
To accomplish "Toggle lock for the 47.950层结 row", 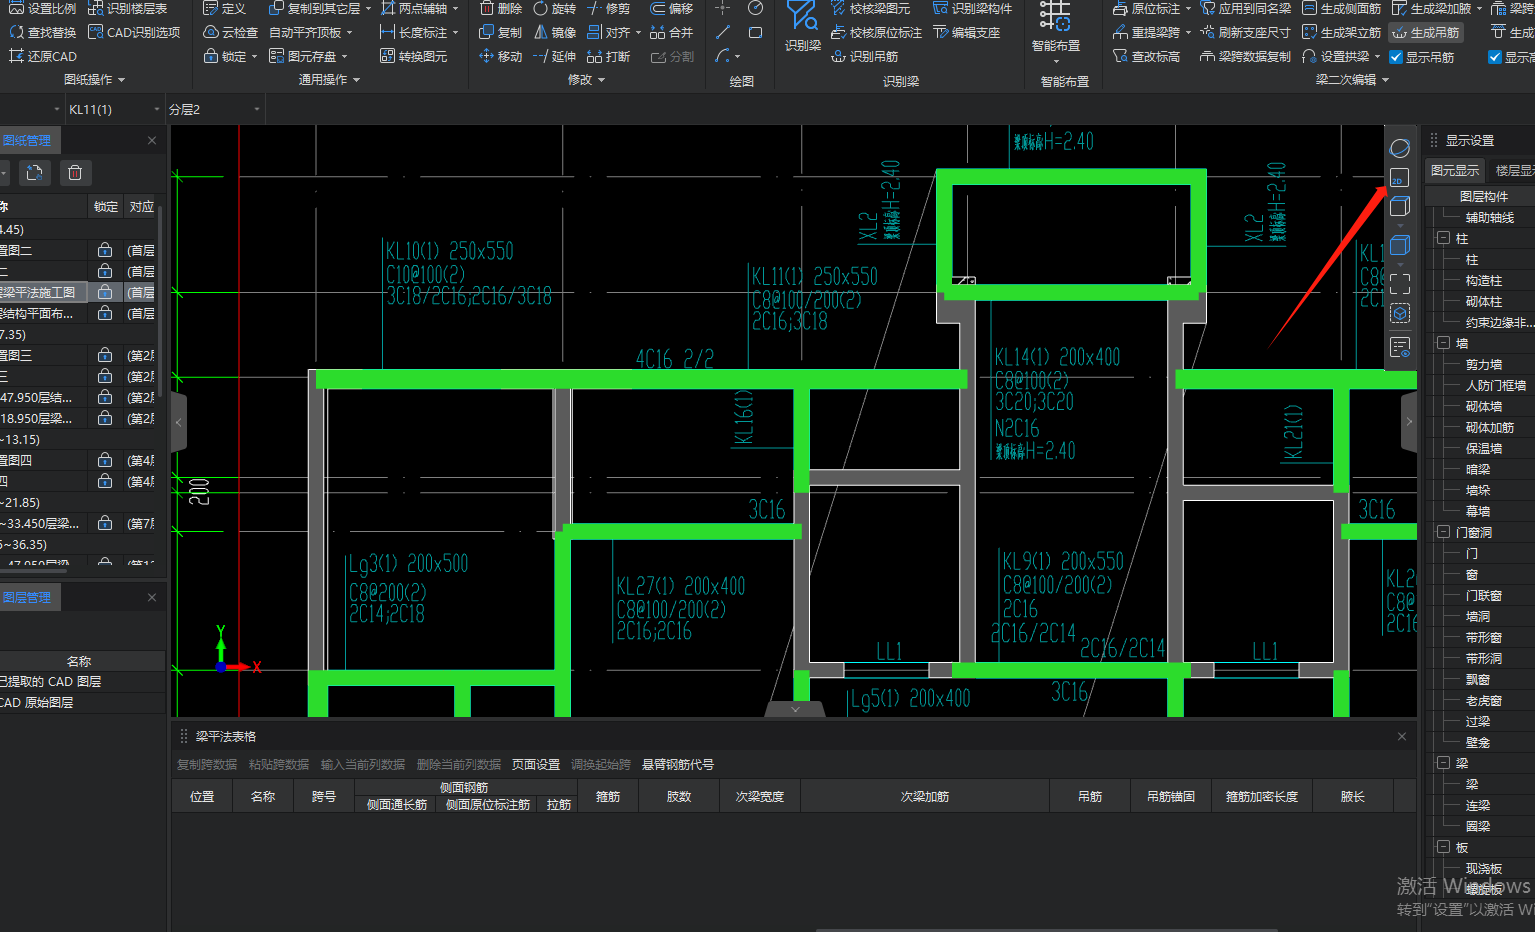I will [105, 397].
